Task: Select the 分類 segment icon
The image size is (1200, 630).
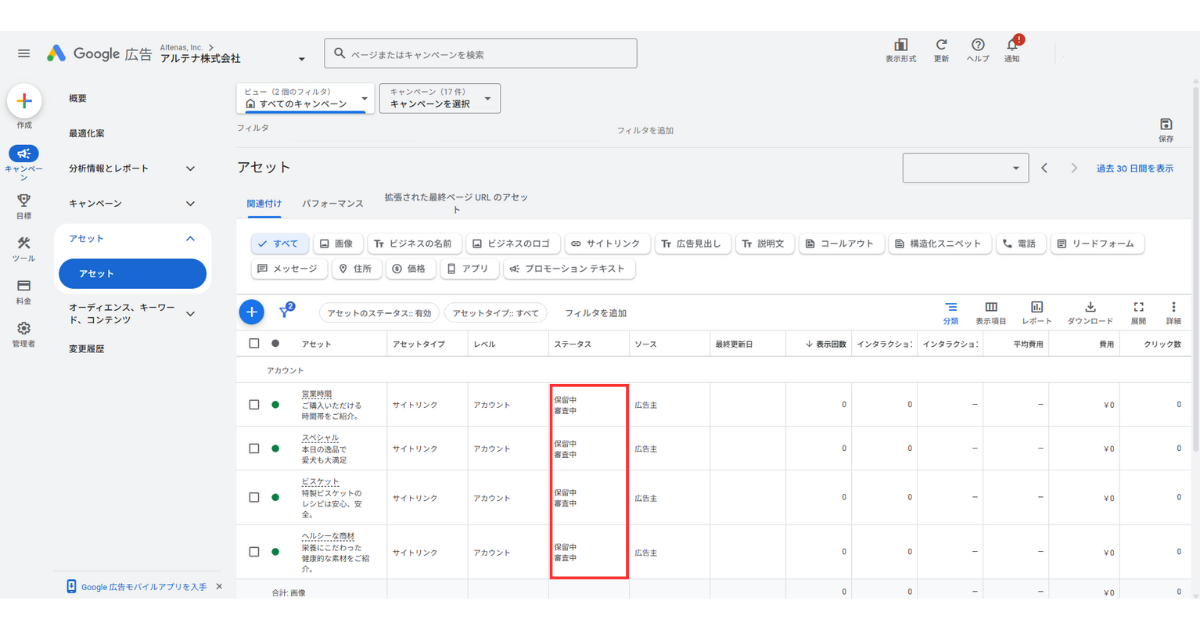Action: click(951, 307)
